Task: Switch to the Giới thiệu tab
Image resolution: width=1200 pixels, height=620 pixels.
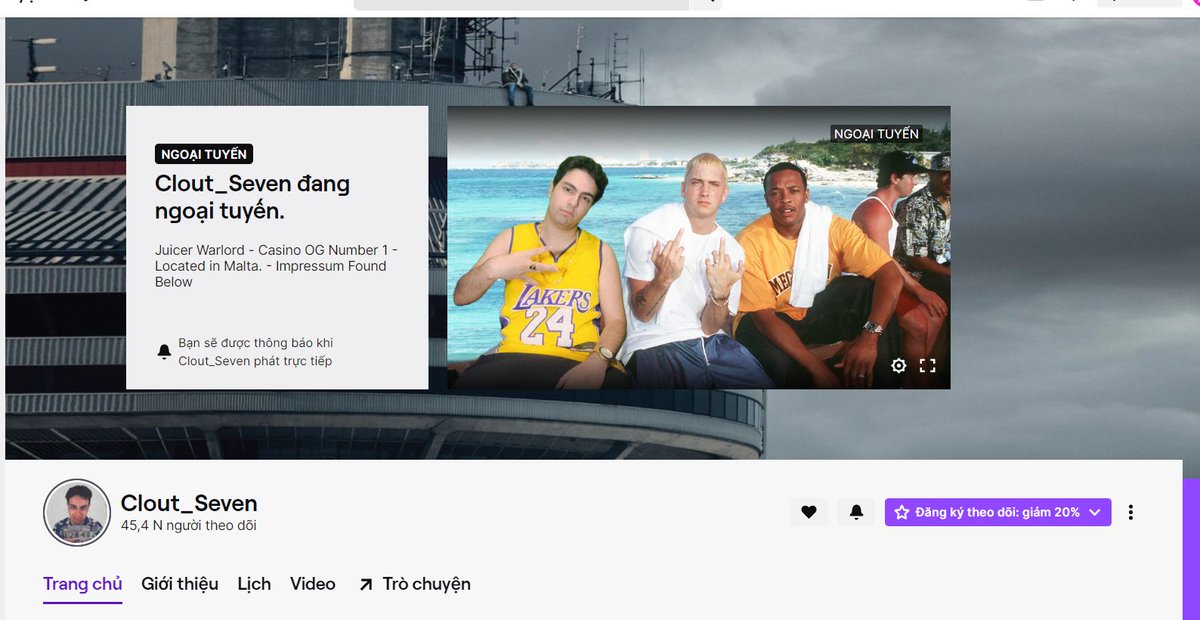Action: pos(180,584)
